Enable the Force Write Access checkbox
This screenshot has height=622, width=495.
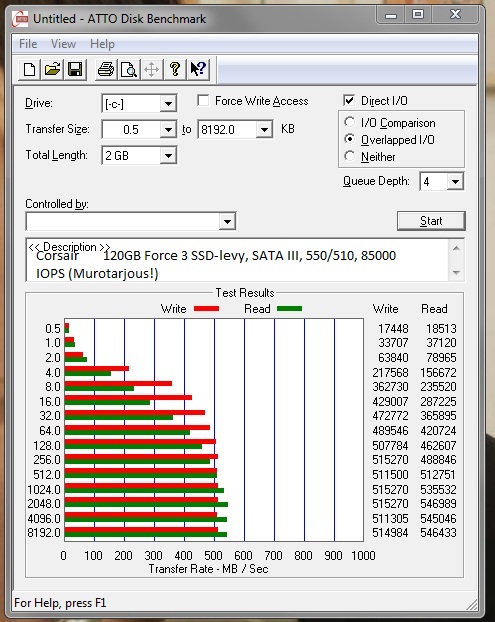pos(203,100)
